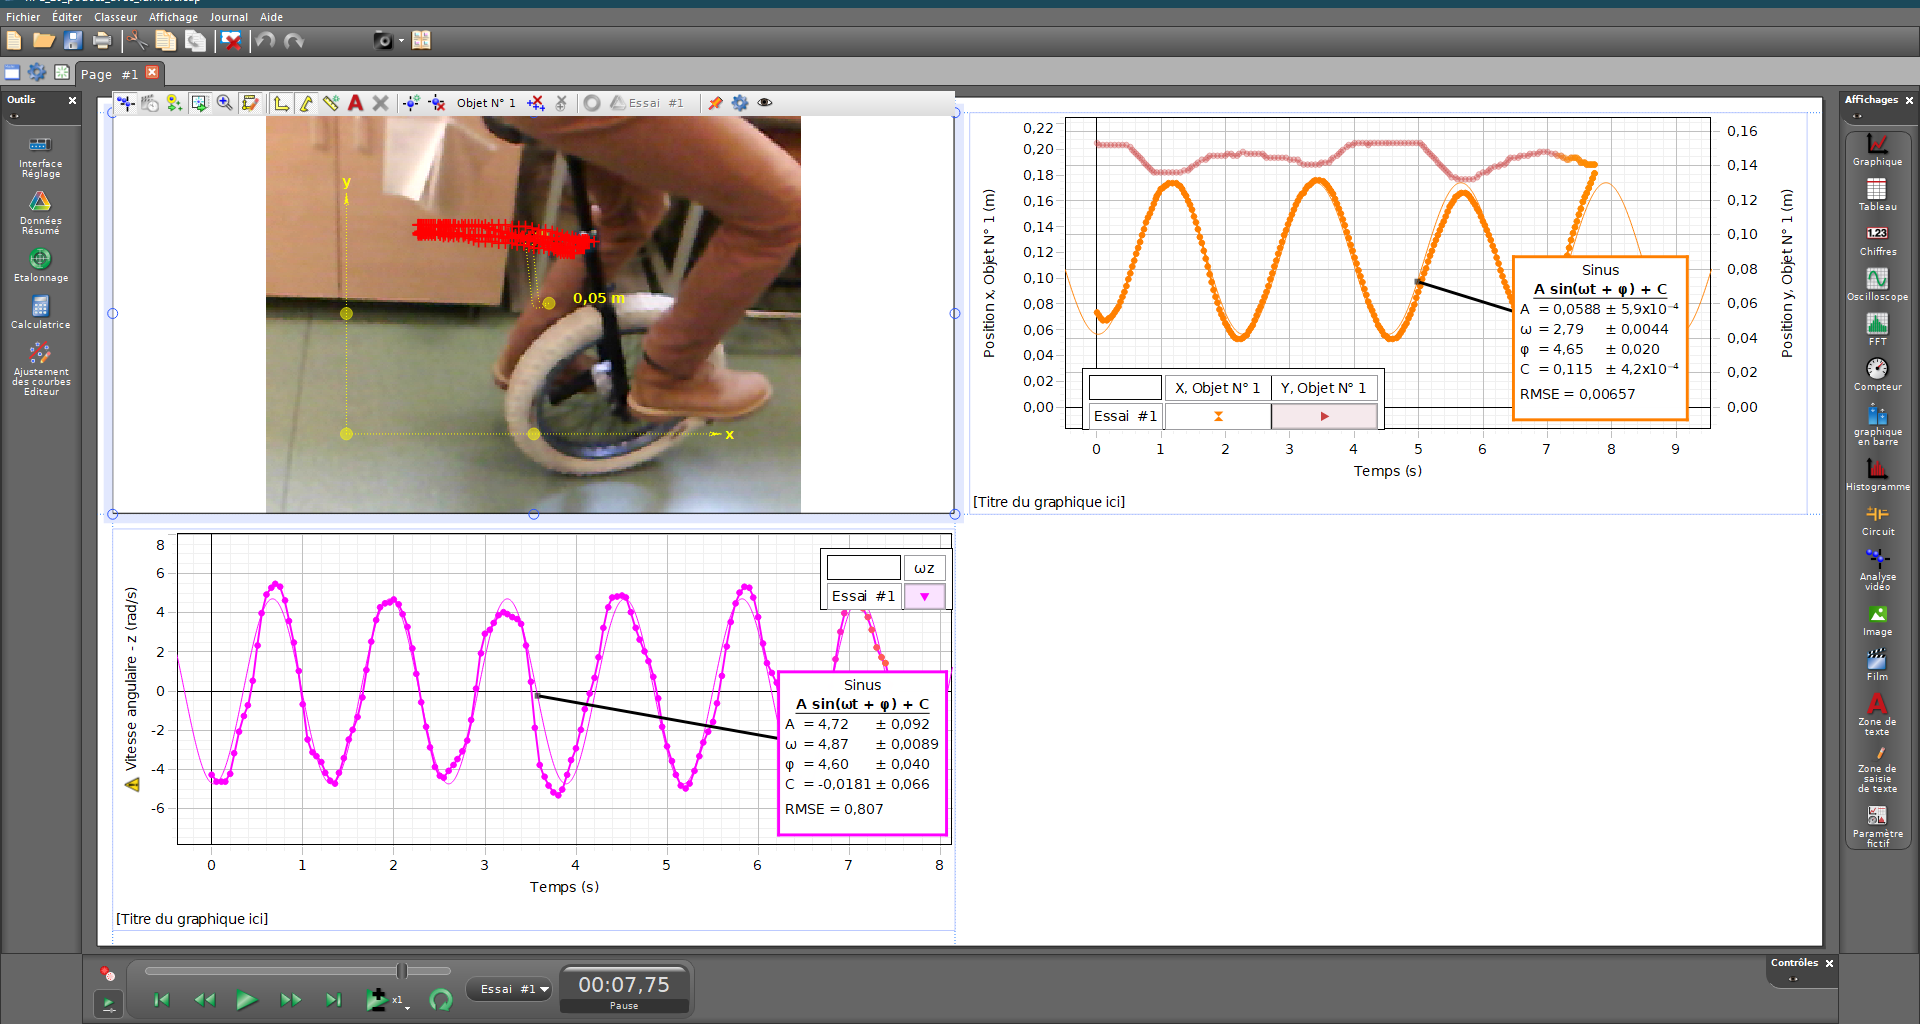Screen dimensions: 1920x1024
Task: Click the print icon
Action: (102, 40)
